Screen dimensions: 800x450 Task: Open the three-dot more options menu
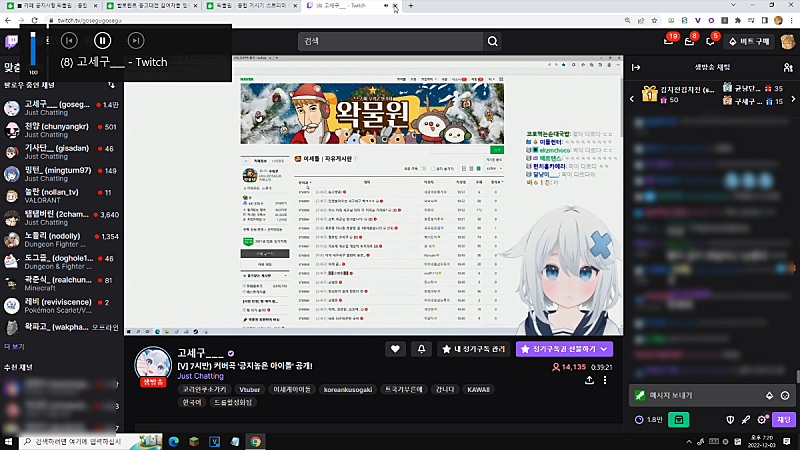click(605, 380)
